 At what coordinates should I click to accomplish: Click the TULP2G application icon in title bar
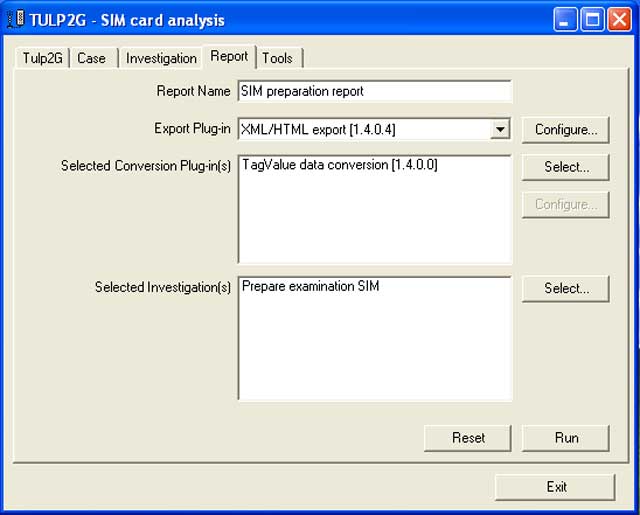pos(15,20)
